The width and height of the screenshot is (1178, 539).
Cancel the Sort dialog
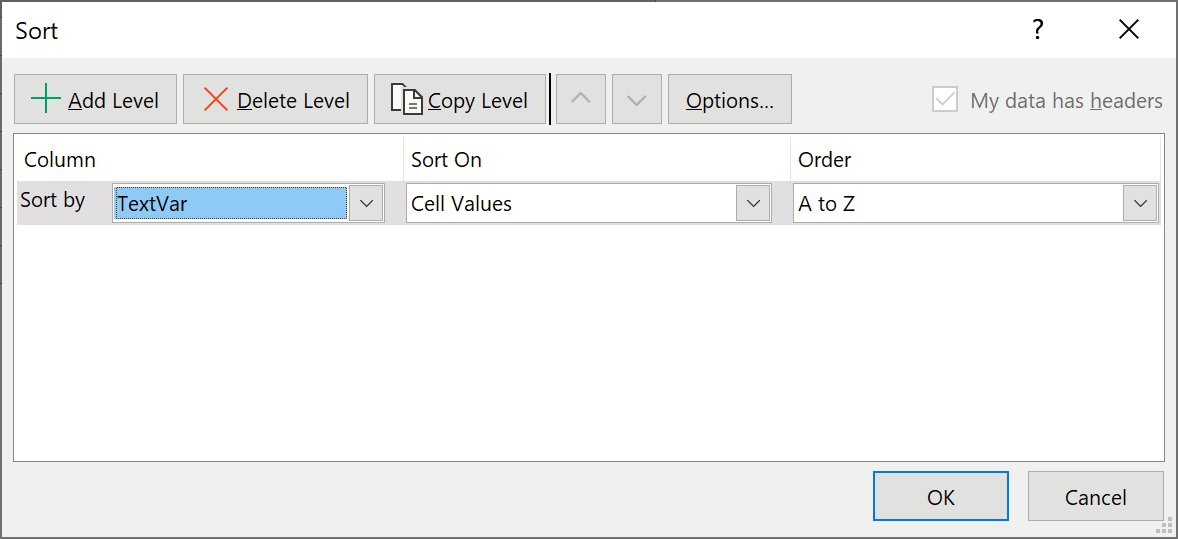pyautogui.click(x=1095, y=497)
